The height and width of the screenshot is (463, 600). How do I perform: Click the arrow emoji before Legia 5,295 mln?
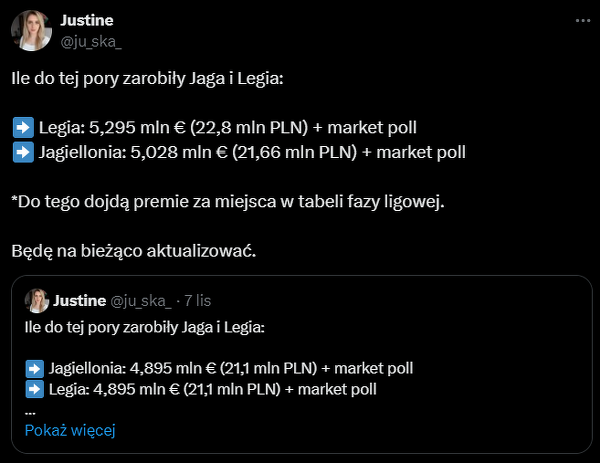[x=23, y=127]
